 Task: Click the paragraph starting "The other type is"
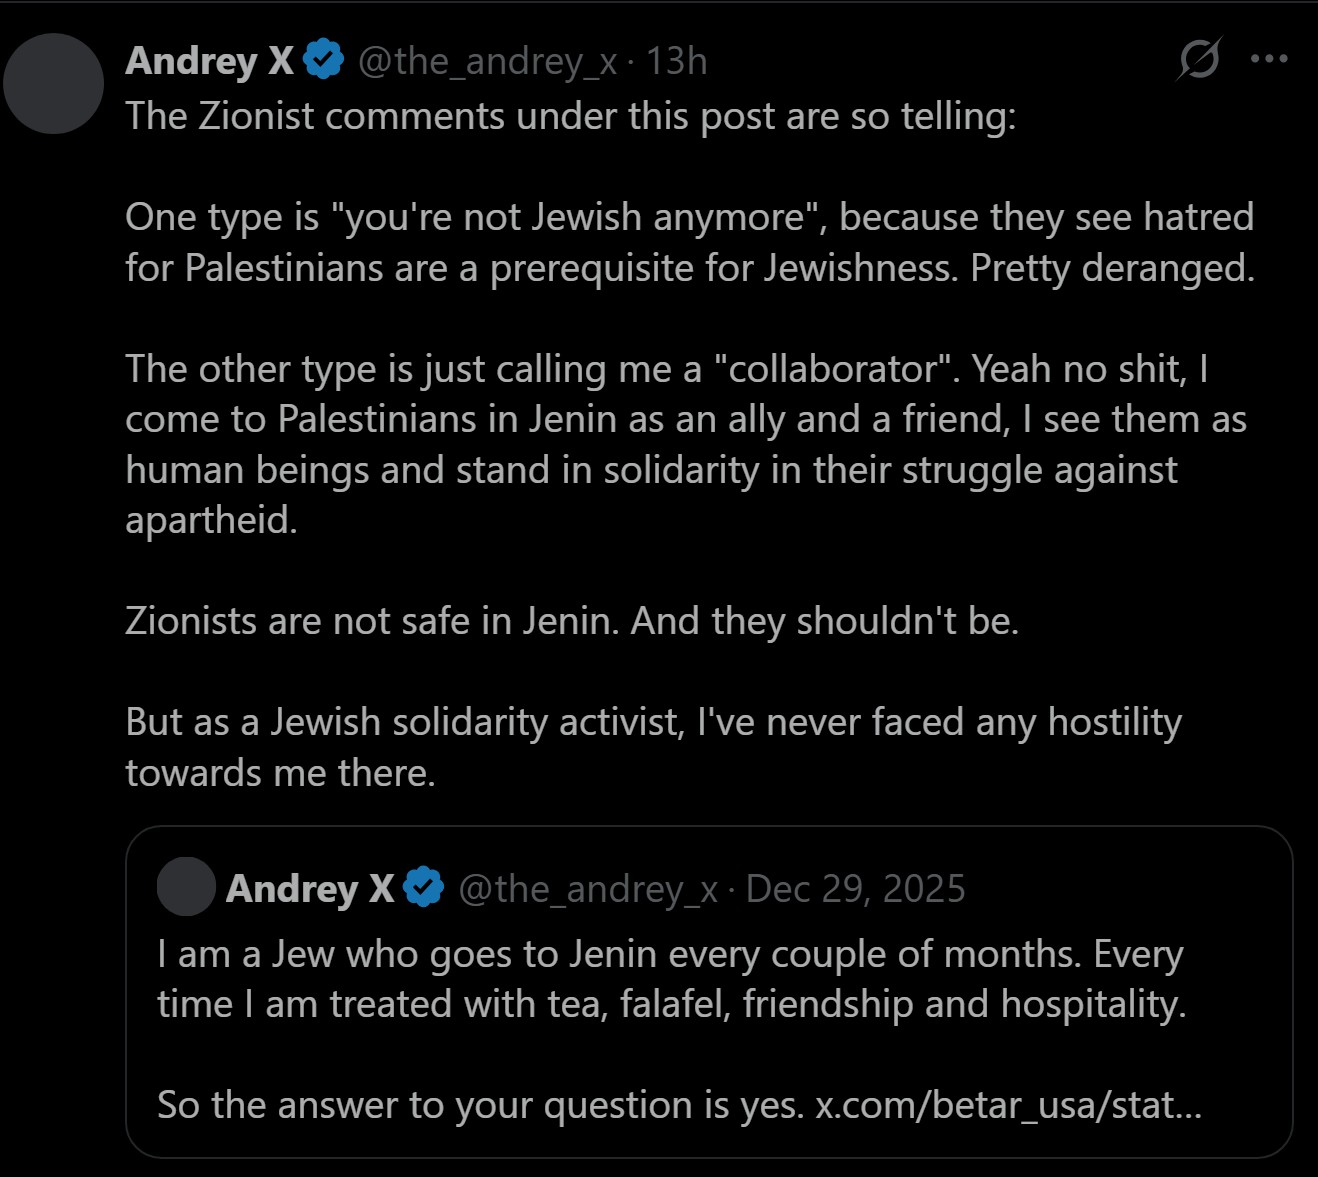685,444
